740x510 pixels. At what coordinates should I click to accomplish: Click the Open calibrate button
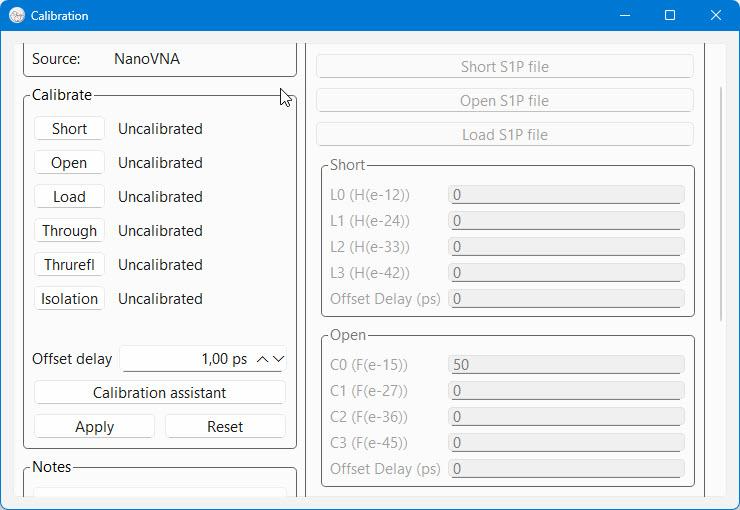click(69, 162)
